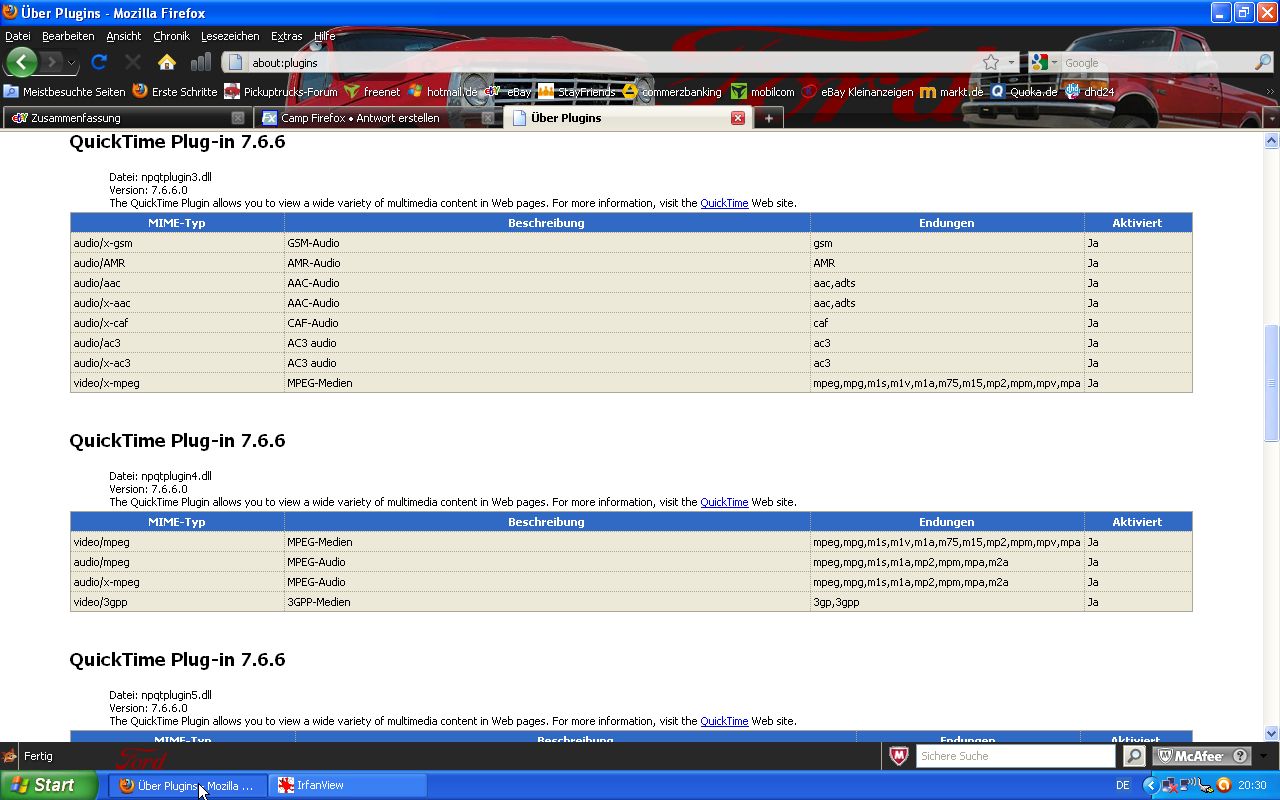Click the McAfee shield icon in status bar

pyautogui.click(x=898, y=756)
